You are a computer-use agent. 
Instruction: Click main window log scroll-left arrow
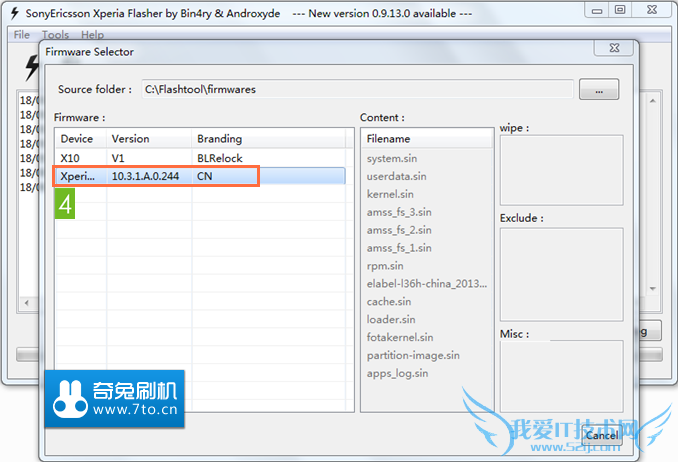[27, 303]
